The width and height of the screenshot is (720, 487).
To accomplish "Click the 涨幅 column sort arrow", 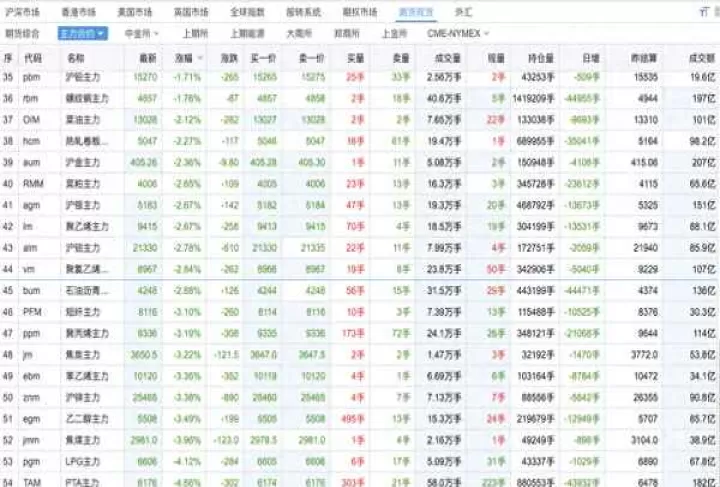I will [200, 58].
